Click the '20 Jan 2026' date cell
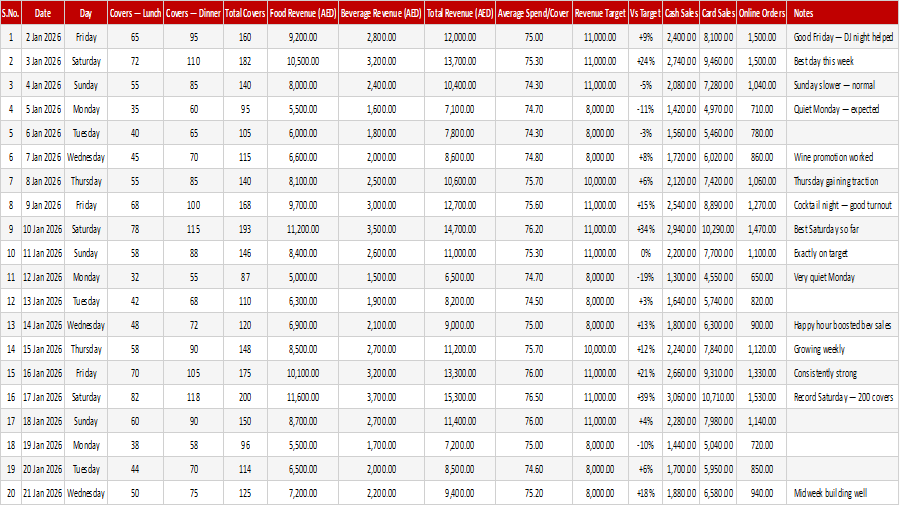This screenshot has height=529, width=900. pyautogui.click(x=43, y=469)
